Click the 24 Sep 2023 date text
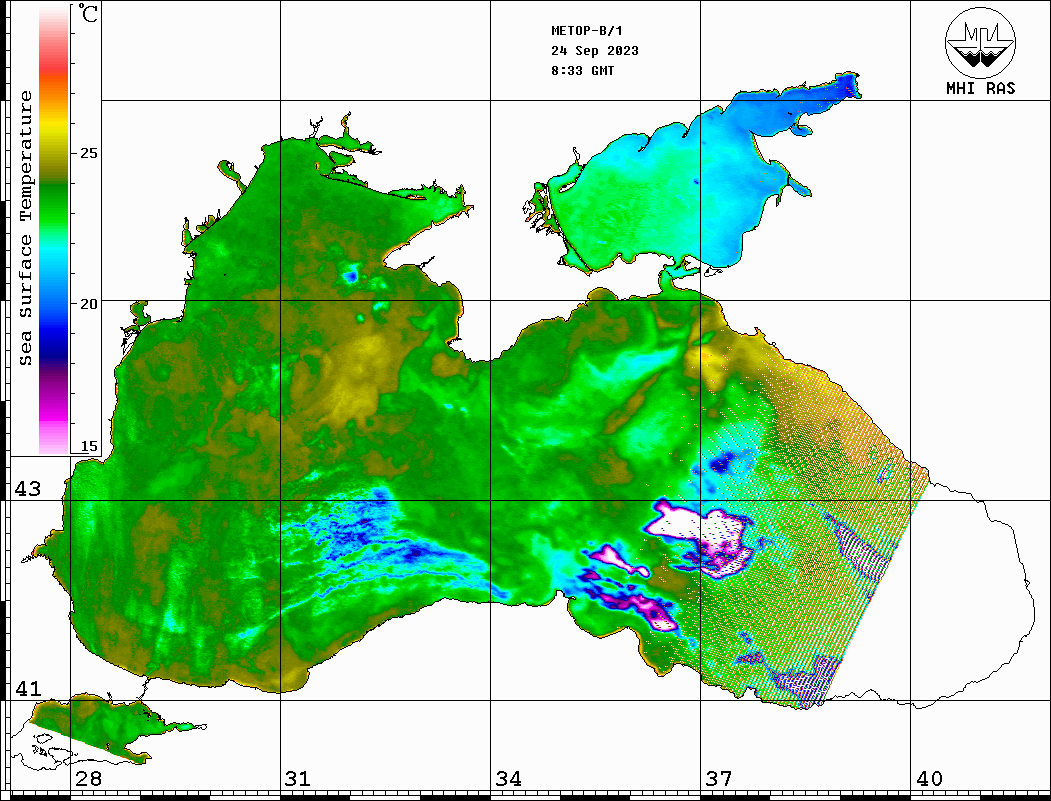The width and height of the screenshot is (1051, 801). tap(594, 51)
